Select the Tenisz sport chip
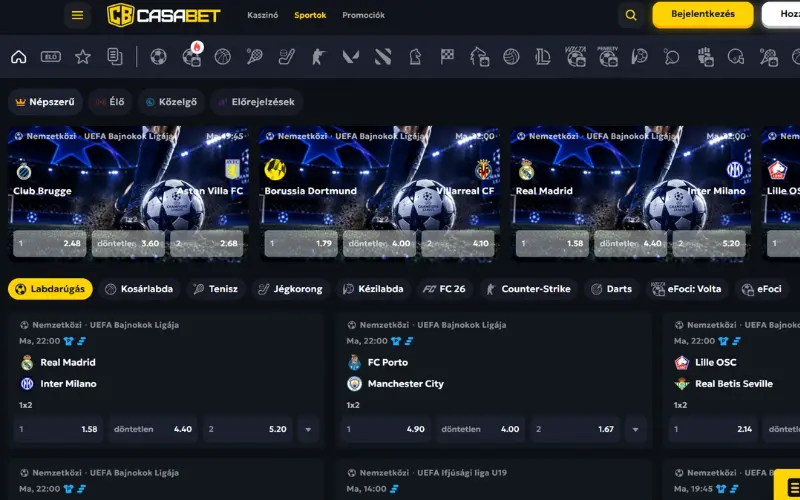Viewport: 800px width, 500px height. pos(216,289)
